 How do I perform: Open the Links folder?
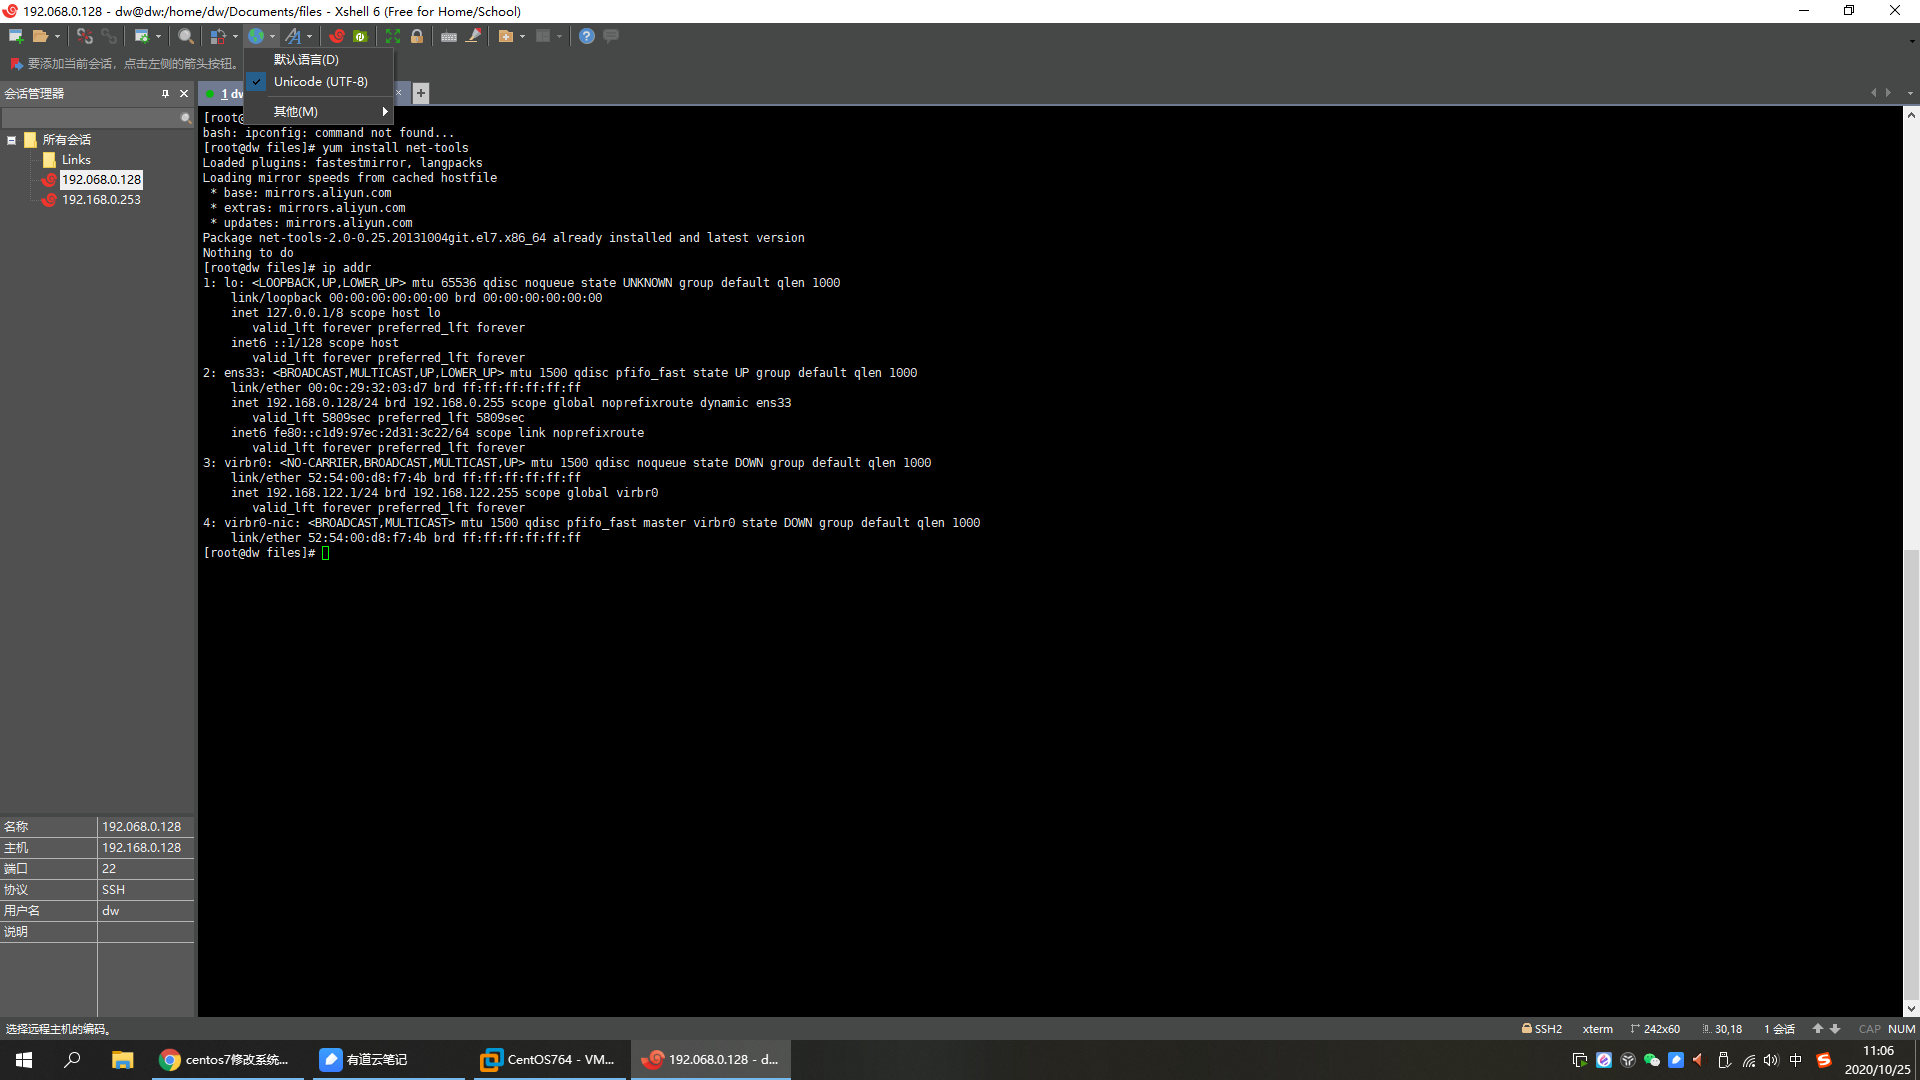pos(76,160)
